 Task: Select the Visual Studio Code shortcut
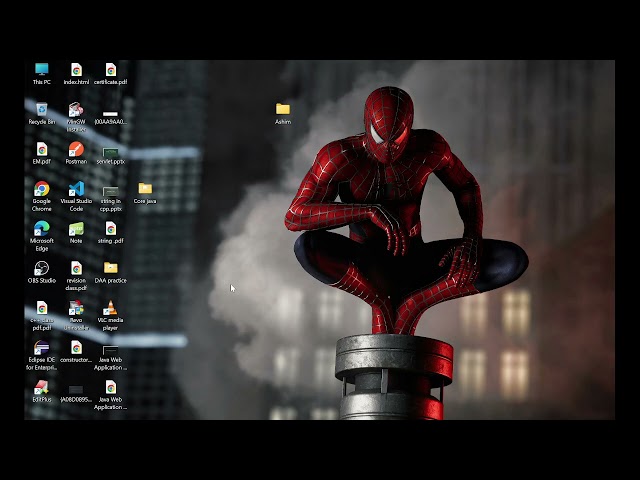pyautogui.click(x=76, y=196)
